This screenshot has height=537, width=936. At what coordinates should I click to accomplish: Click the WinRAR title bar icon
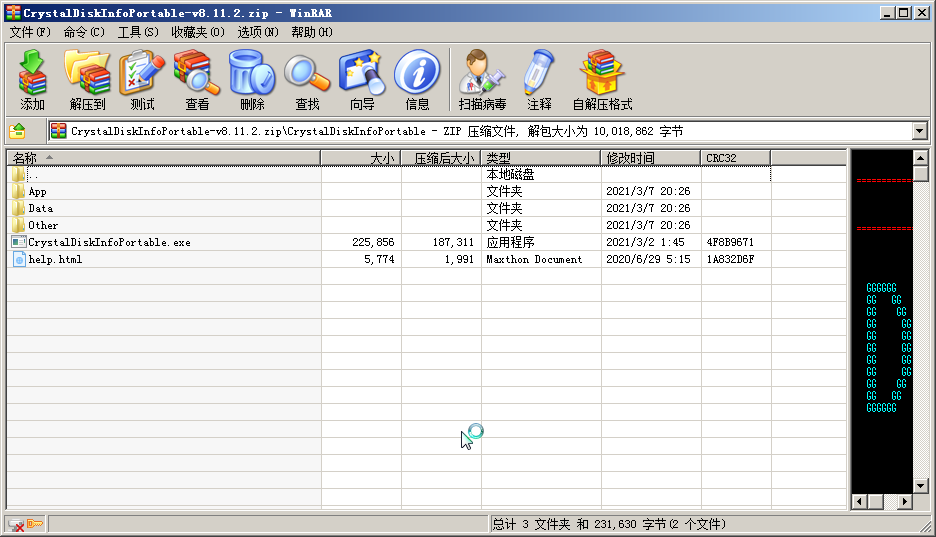[13, 13]
